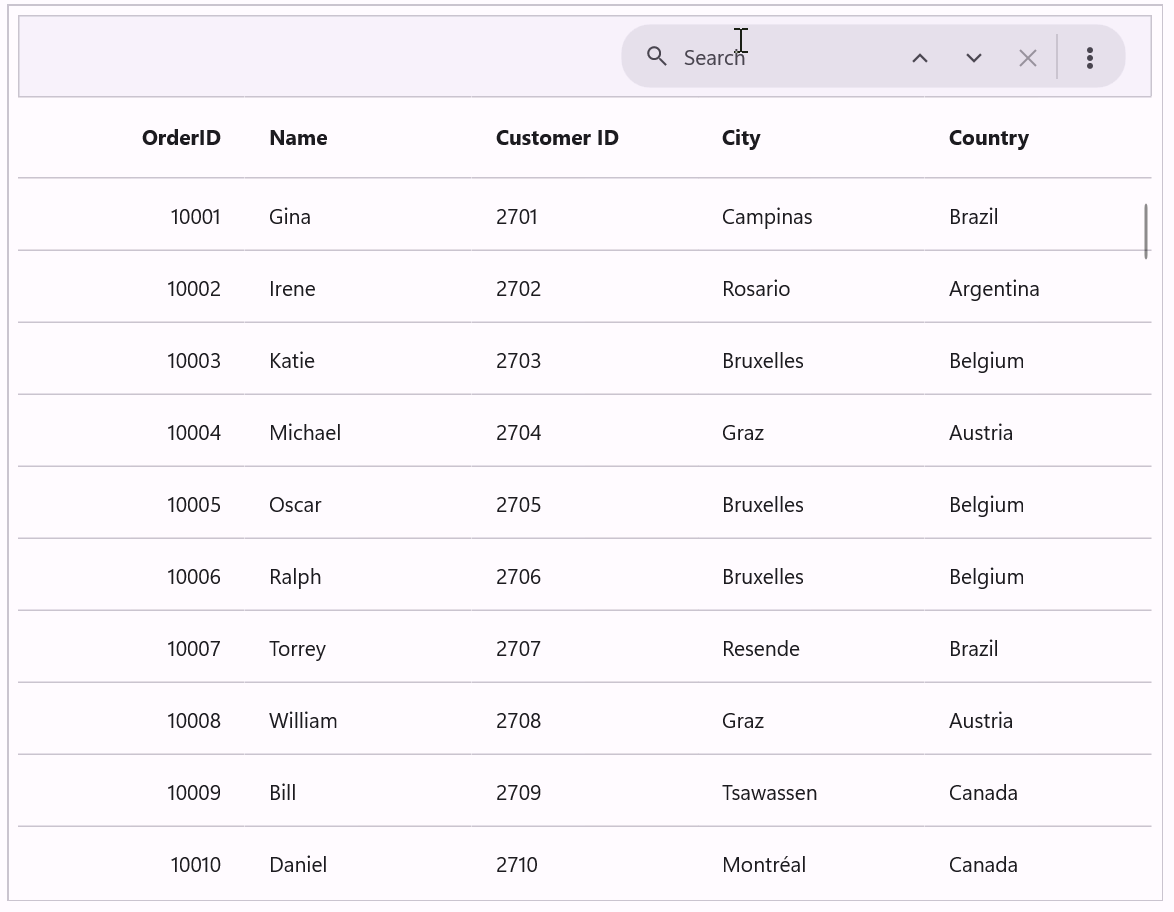
Task: Select customer ID cell 2705
Action: 518,505
